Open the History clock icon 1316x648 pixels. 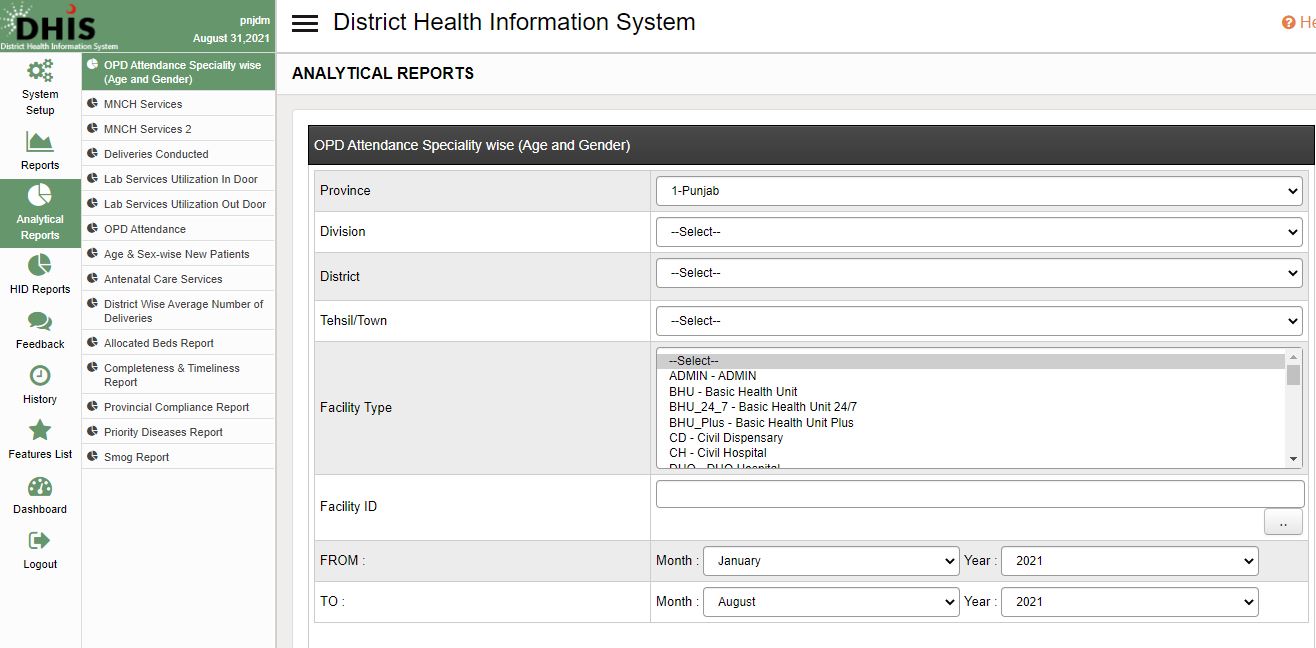[x=40, y=376]
